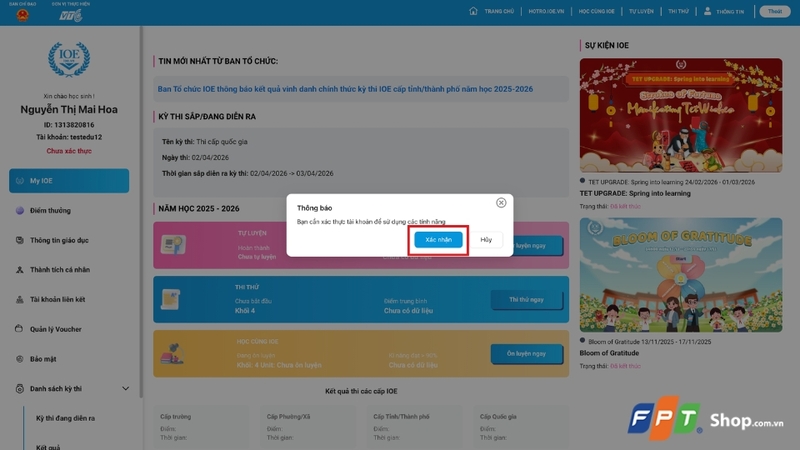Click the Điểm thưởng sidebar icon
Image resolution: width=800 pixels, height=450 pixels.
[x=20, y=210]
